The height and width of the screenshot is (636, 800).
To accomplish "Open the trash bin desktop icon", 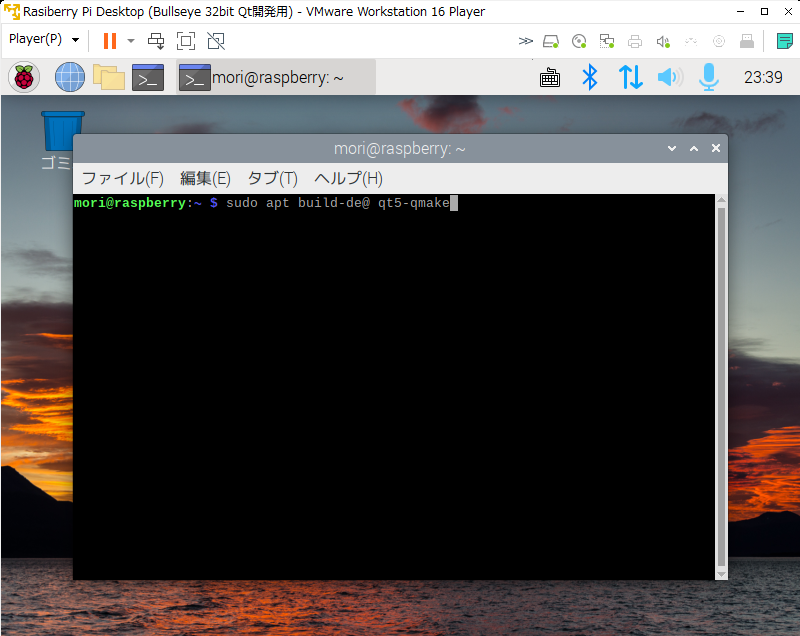I will coord(63,131).
